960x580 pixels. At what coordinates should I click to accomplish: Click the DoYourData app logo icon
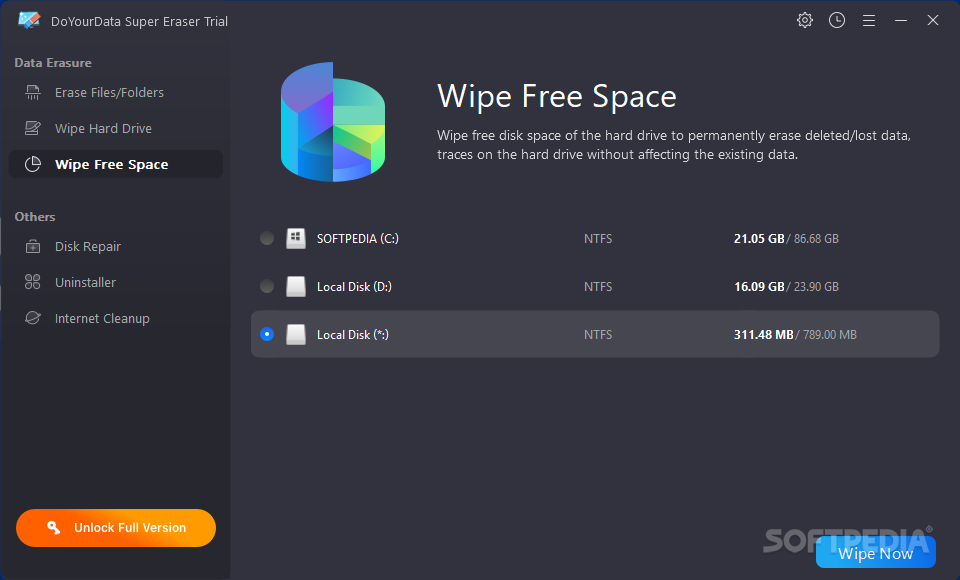click(x=29, y=20)
